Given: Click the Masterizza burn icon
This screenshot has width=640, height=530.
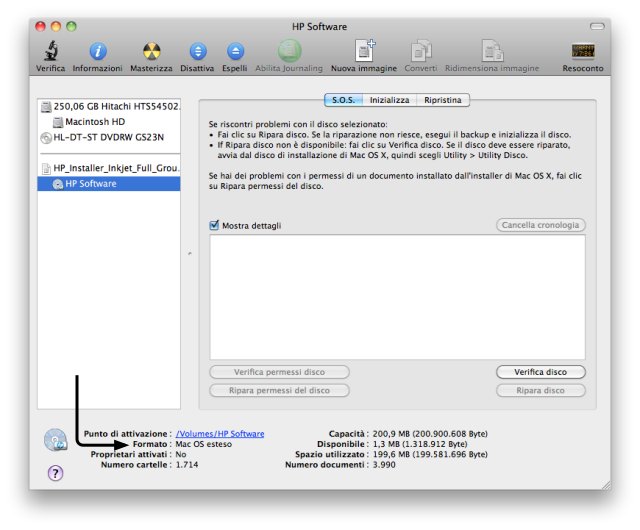Looking at the screenshot, I should [x=151, y=51].
